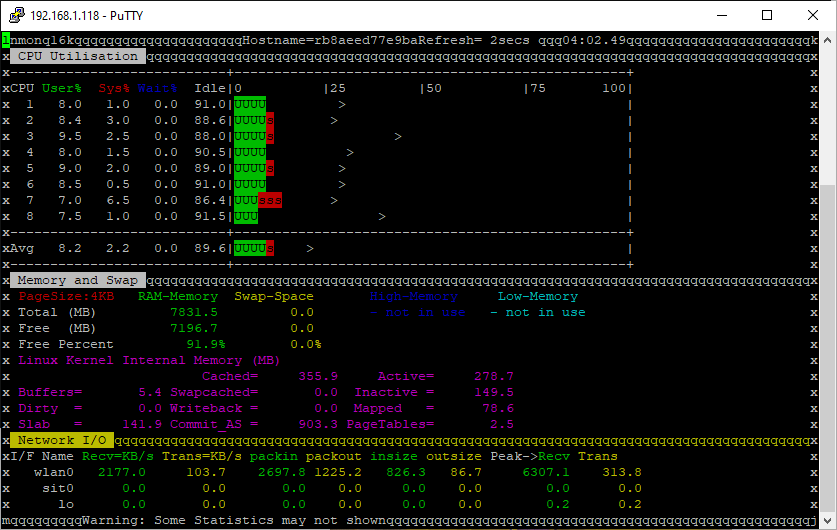Image resolution: width=837 pixels, height=530 pixels.
Task: Click the Commit_AS value 903.3
Action: point(318,424)
